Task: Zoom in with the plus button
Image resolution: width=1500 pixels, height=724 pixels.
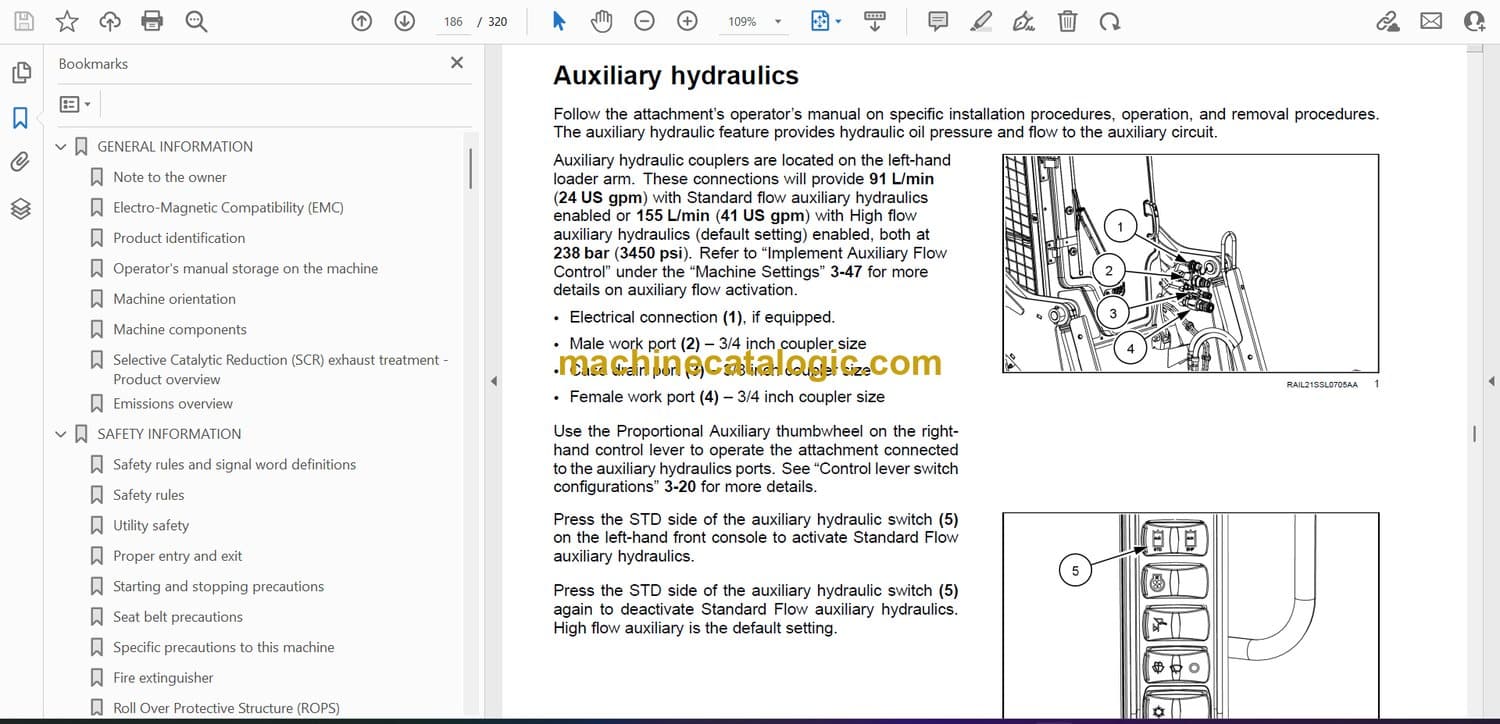Action: [687, 21]
